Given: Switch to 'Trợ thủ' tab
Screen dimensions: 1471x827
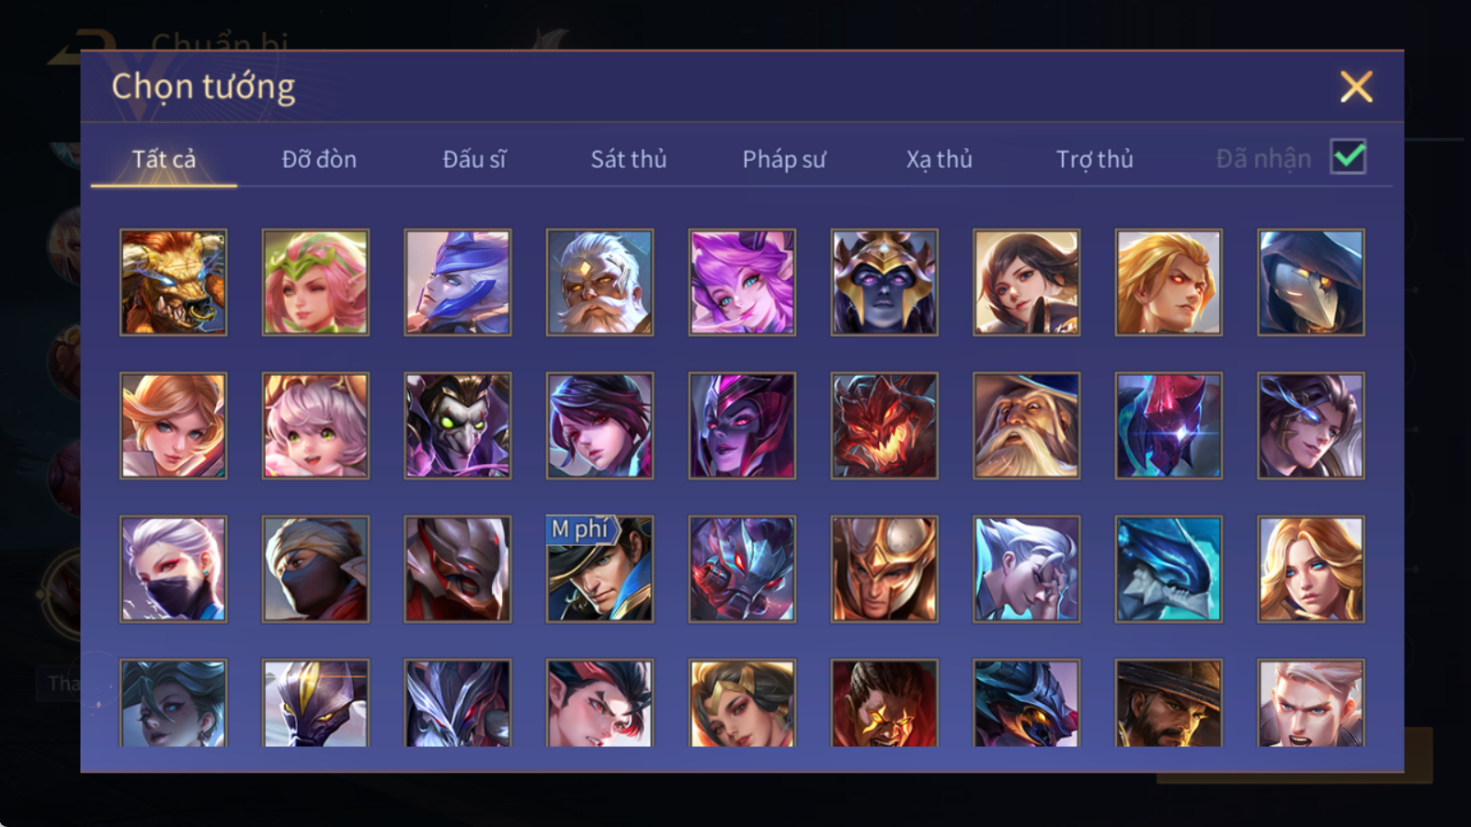Looking at the screenshot, I should (x=1095, y=159).
